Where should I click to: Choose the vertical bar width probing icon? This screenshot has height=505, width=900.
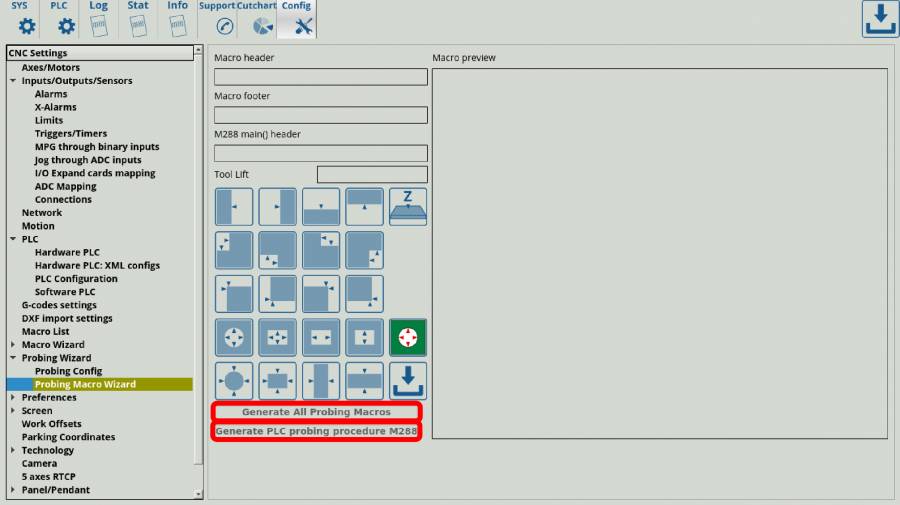[x=321, y=381]
